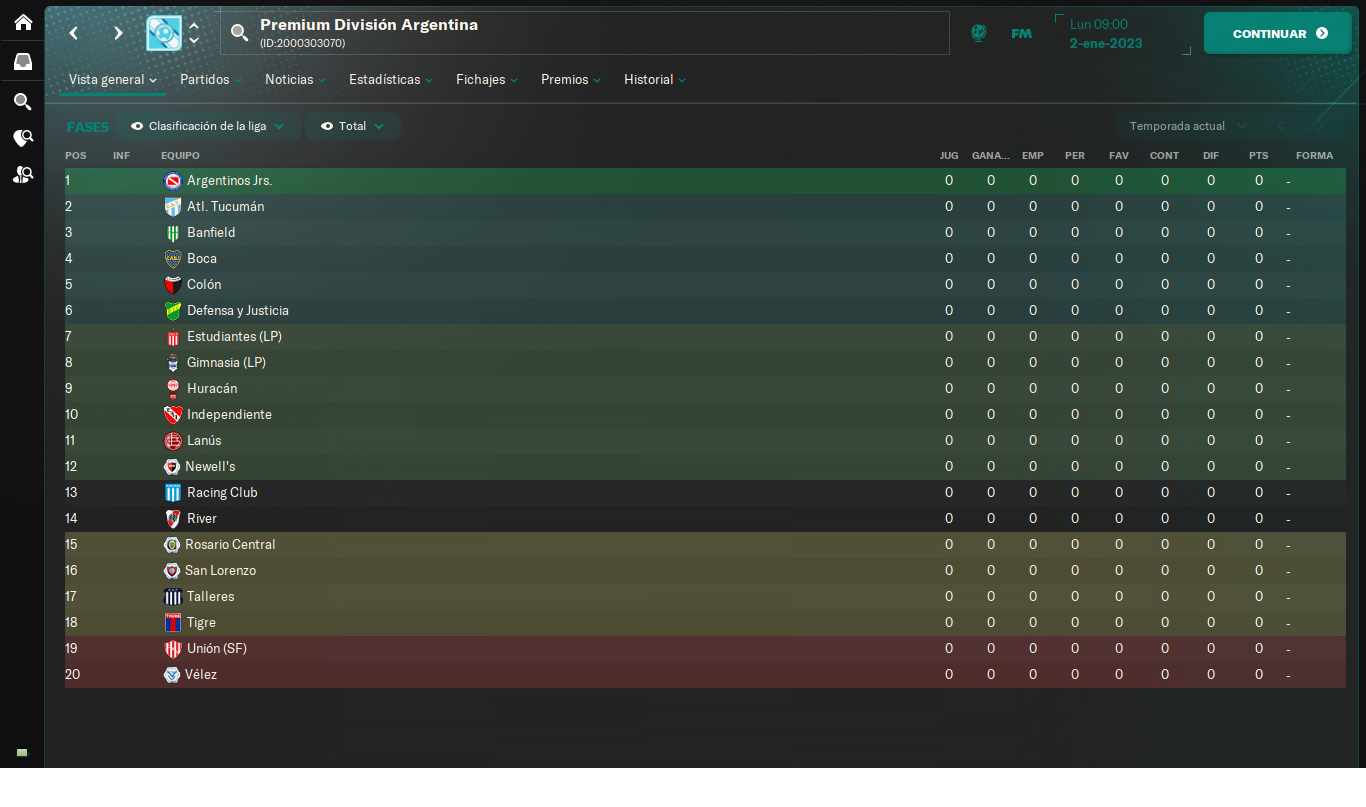Viewport: 1366px width, 807px height.
Task: Go back with the left arrow
Action: point(73,33)
